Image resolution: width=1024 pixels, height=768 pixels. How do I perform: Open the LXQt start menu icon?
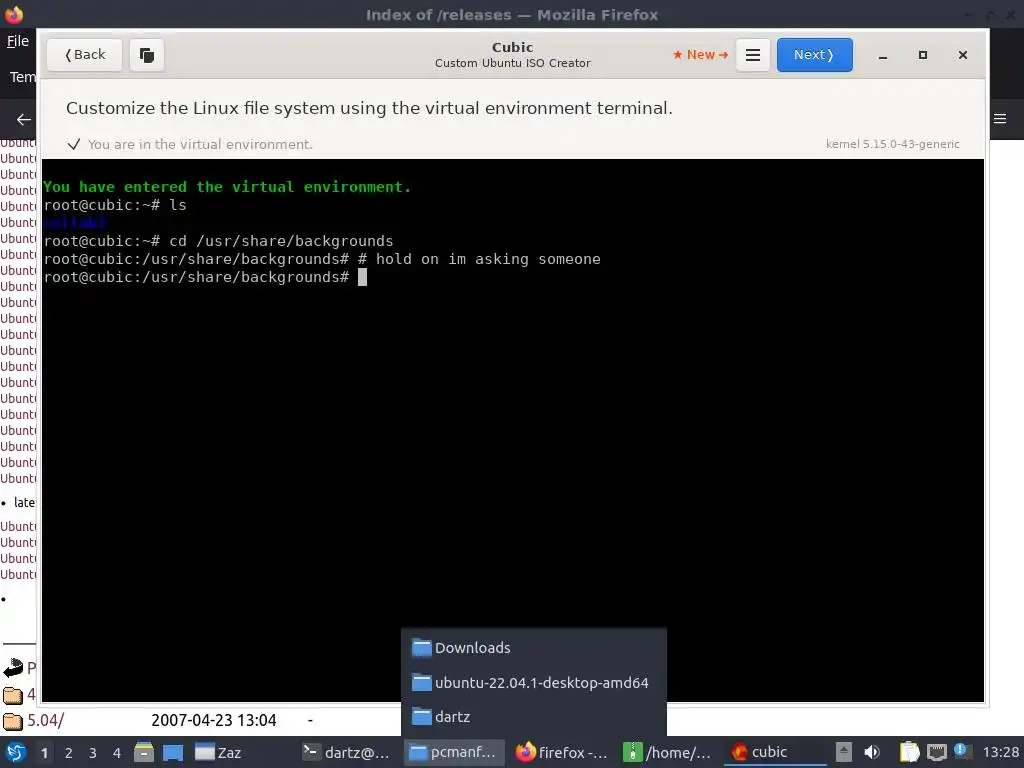point(15,752)
